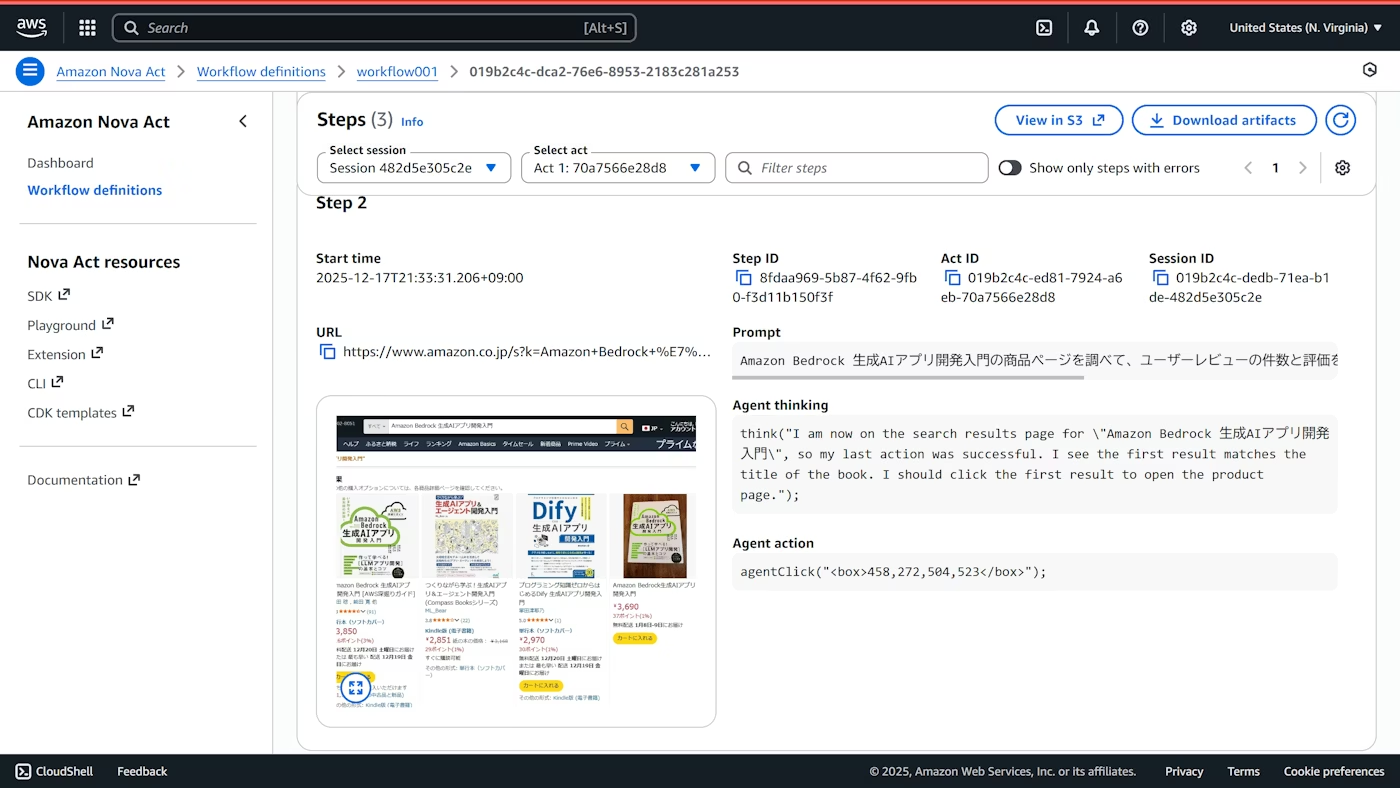
Task: Refresh the steps list
Action: pos(1340,120)
